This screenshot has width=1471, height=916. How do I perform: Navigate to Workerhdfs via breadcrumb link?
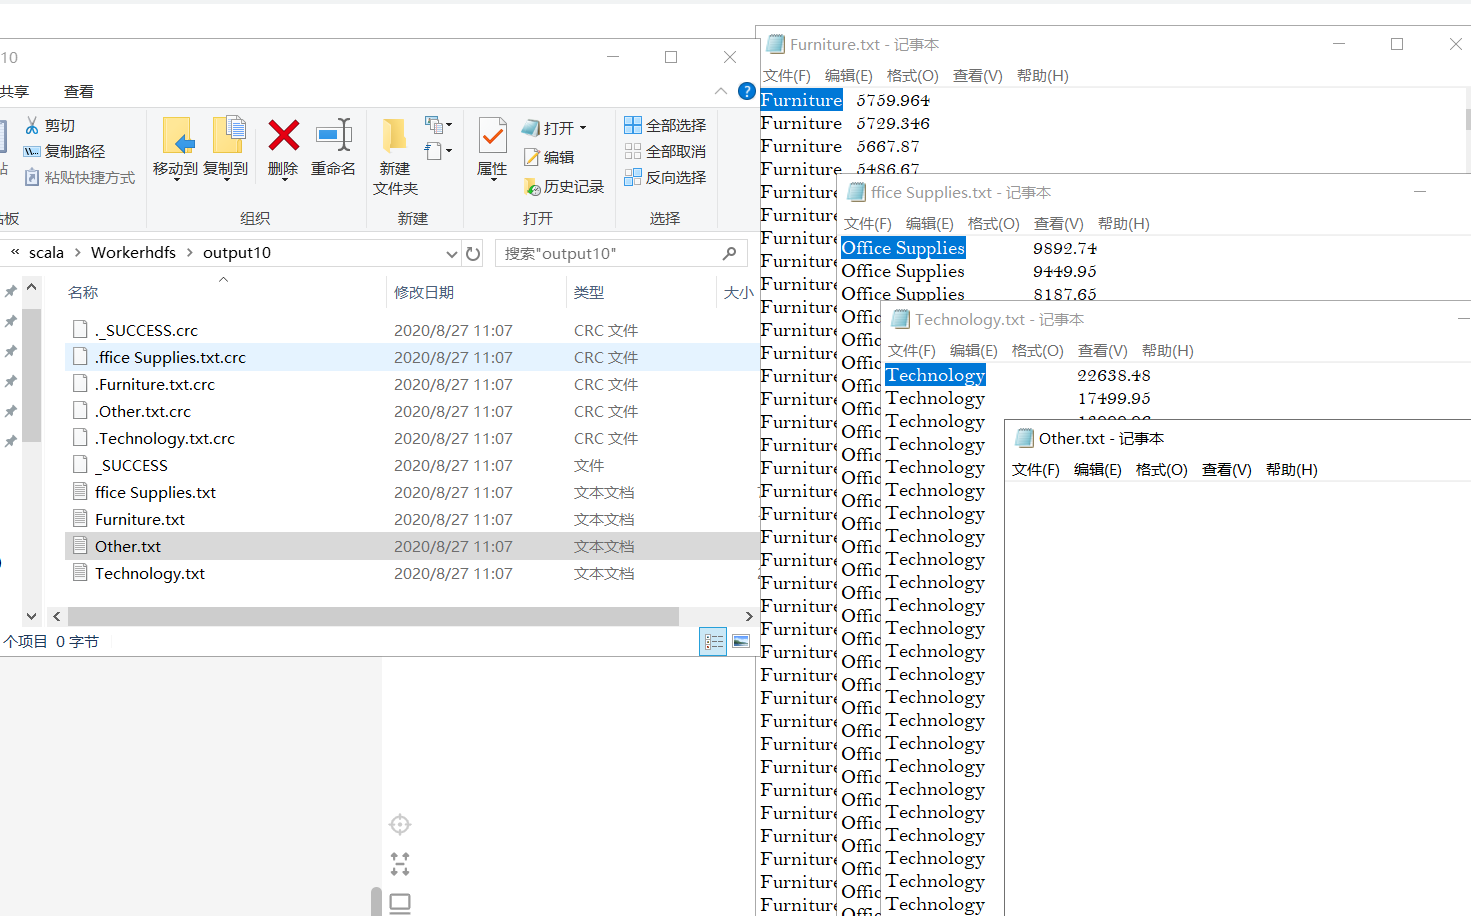(x=133, y=252)
